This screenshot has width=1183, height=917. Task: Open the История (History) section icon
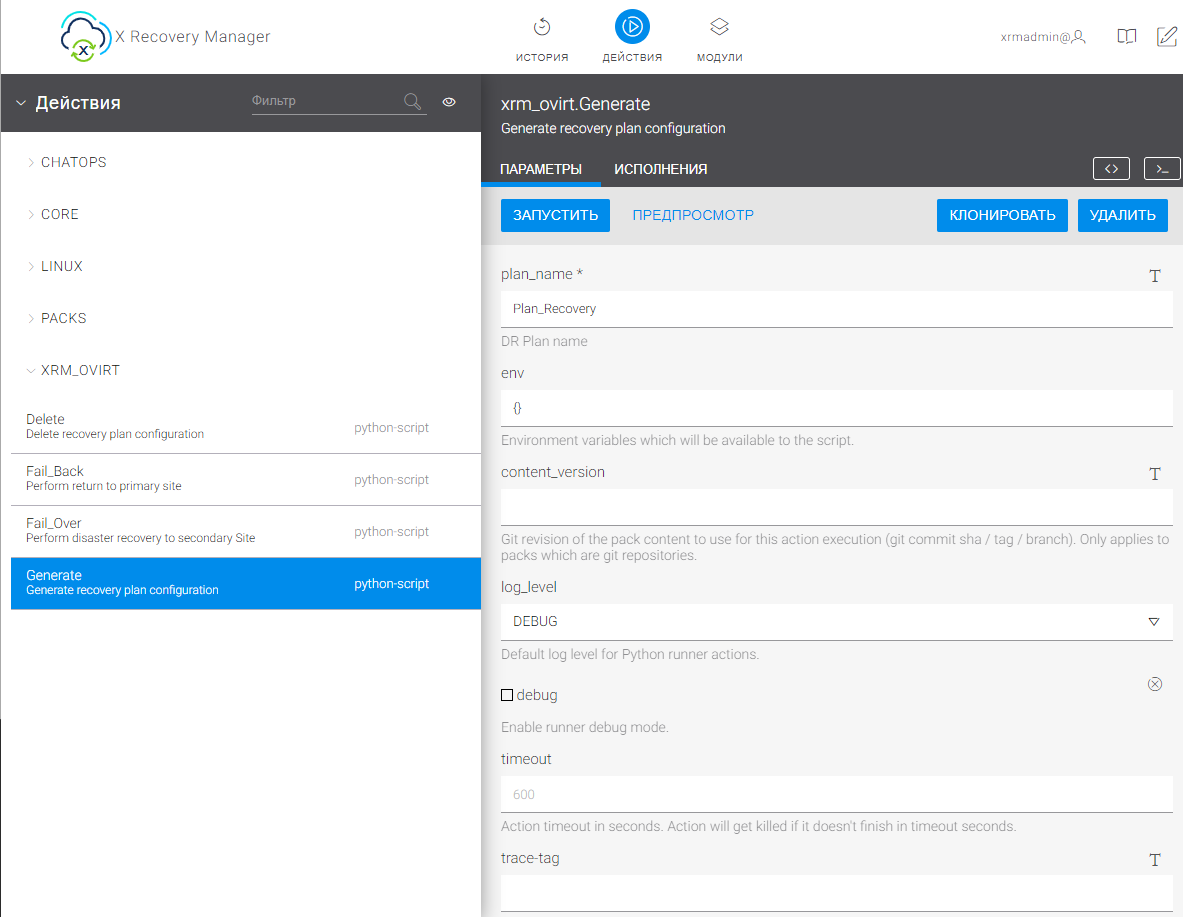[x=542, y=27]
